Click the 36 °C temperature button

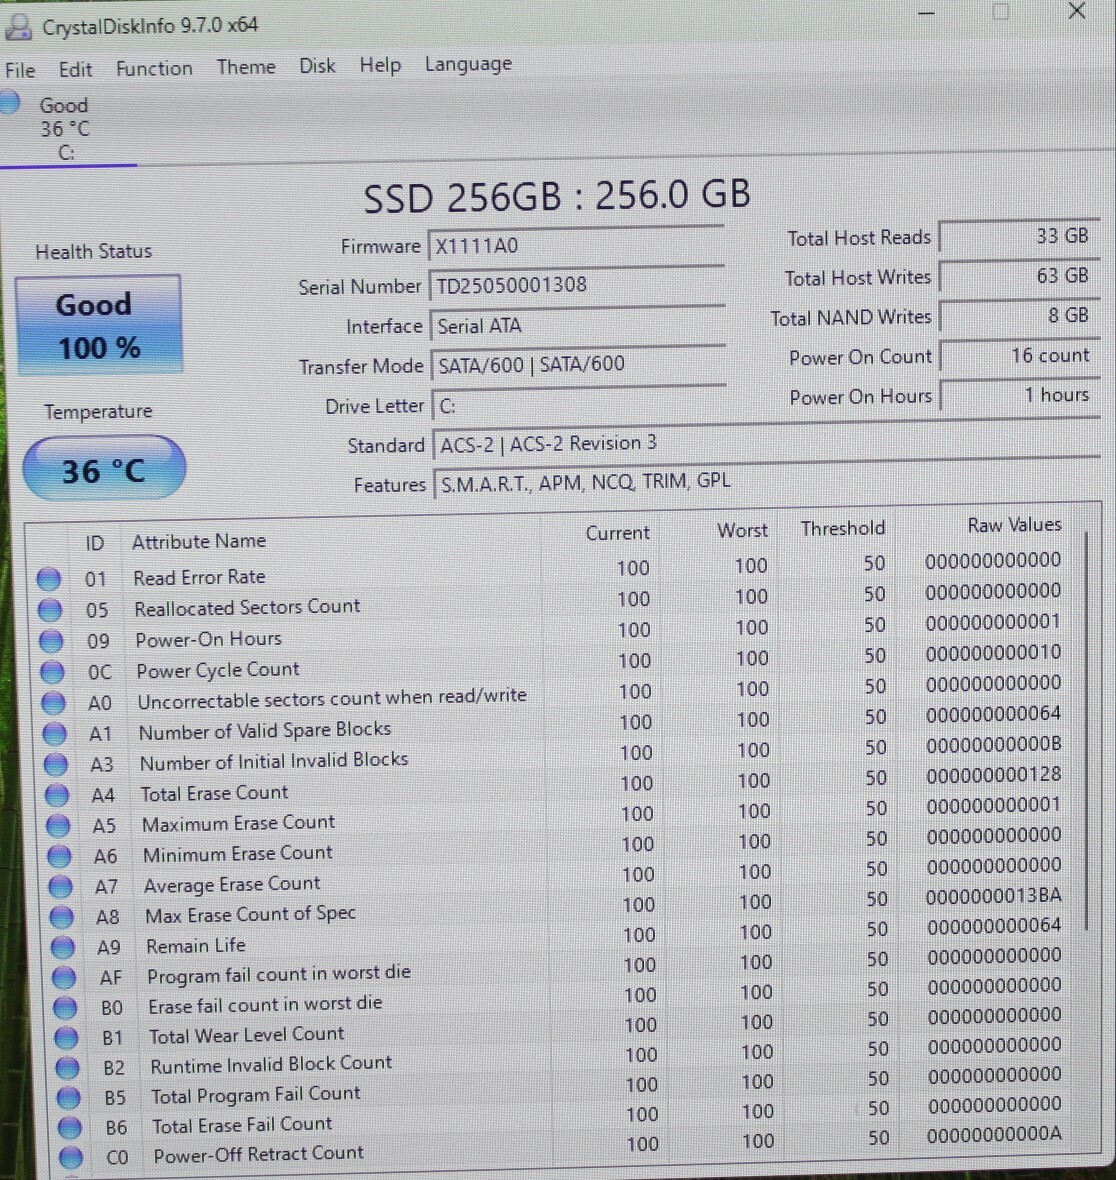click(x=104, y=470)
